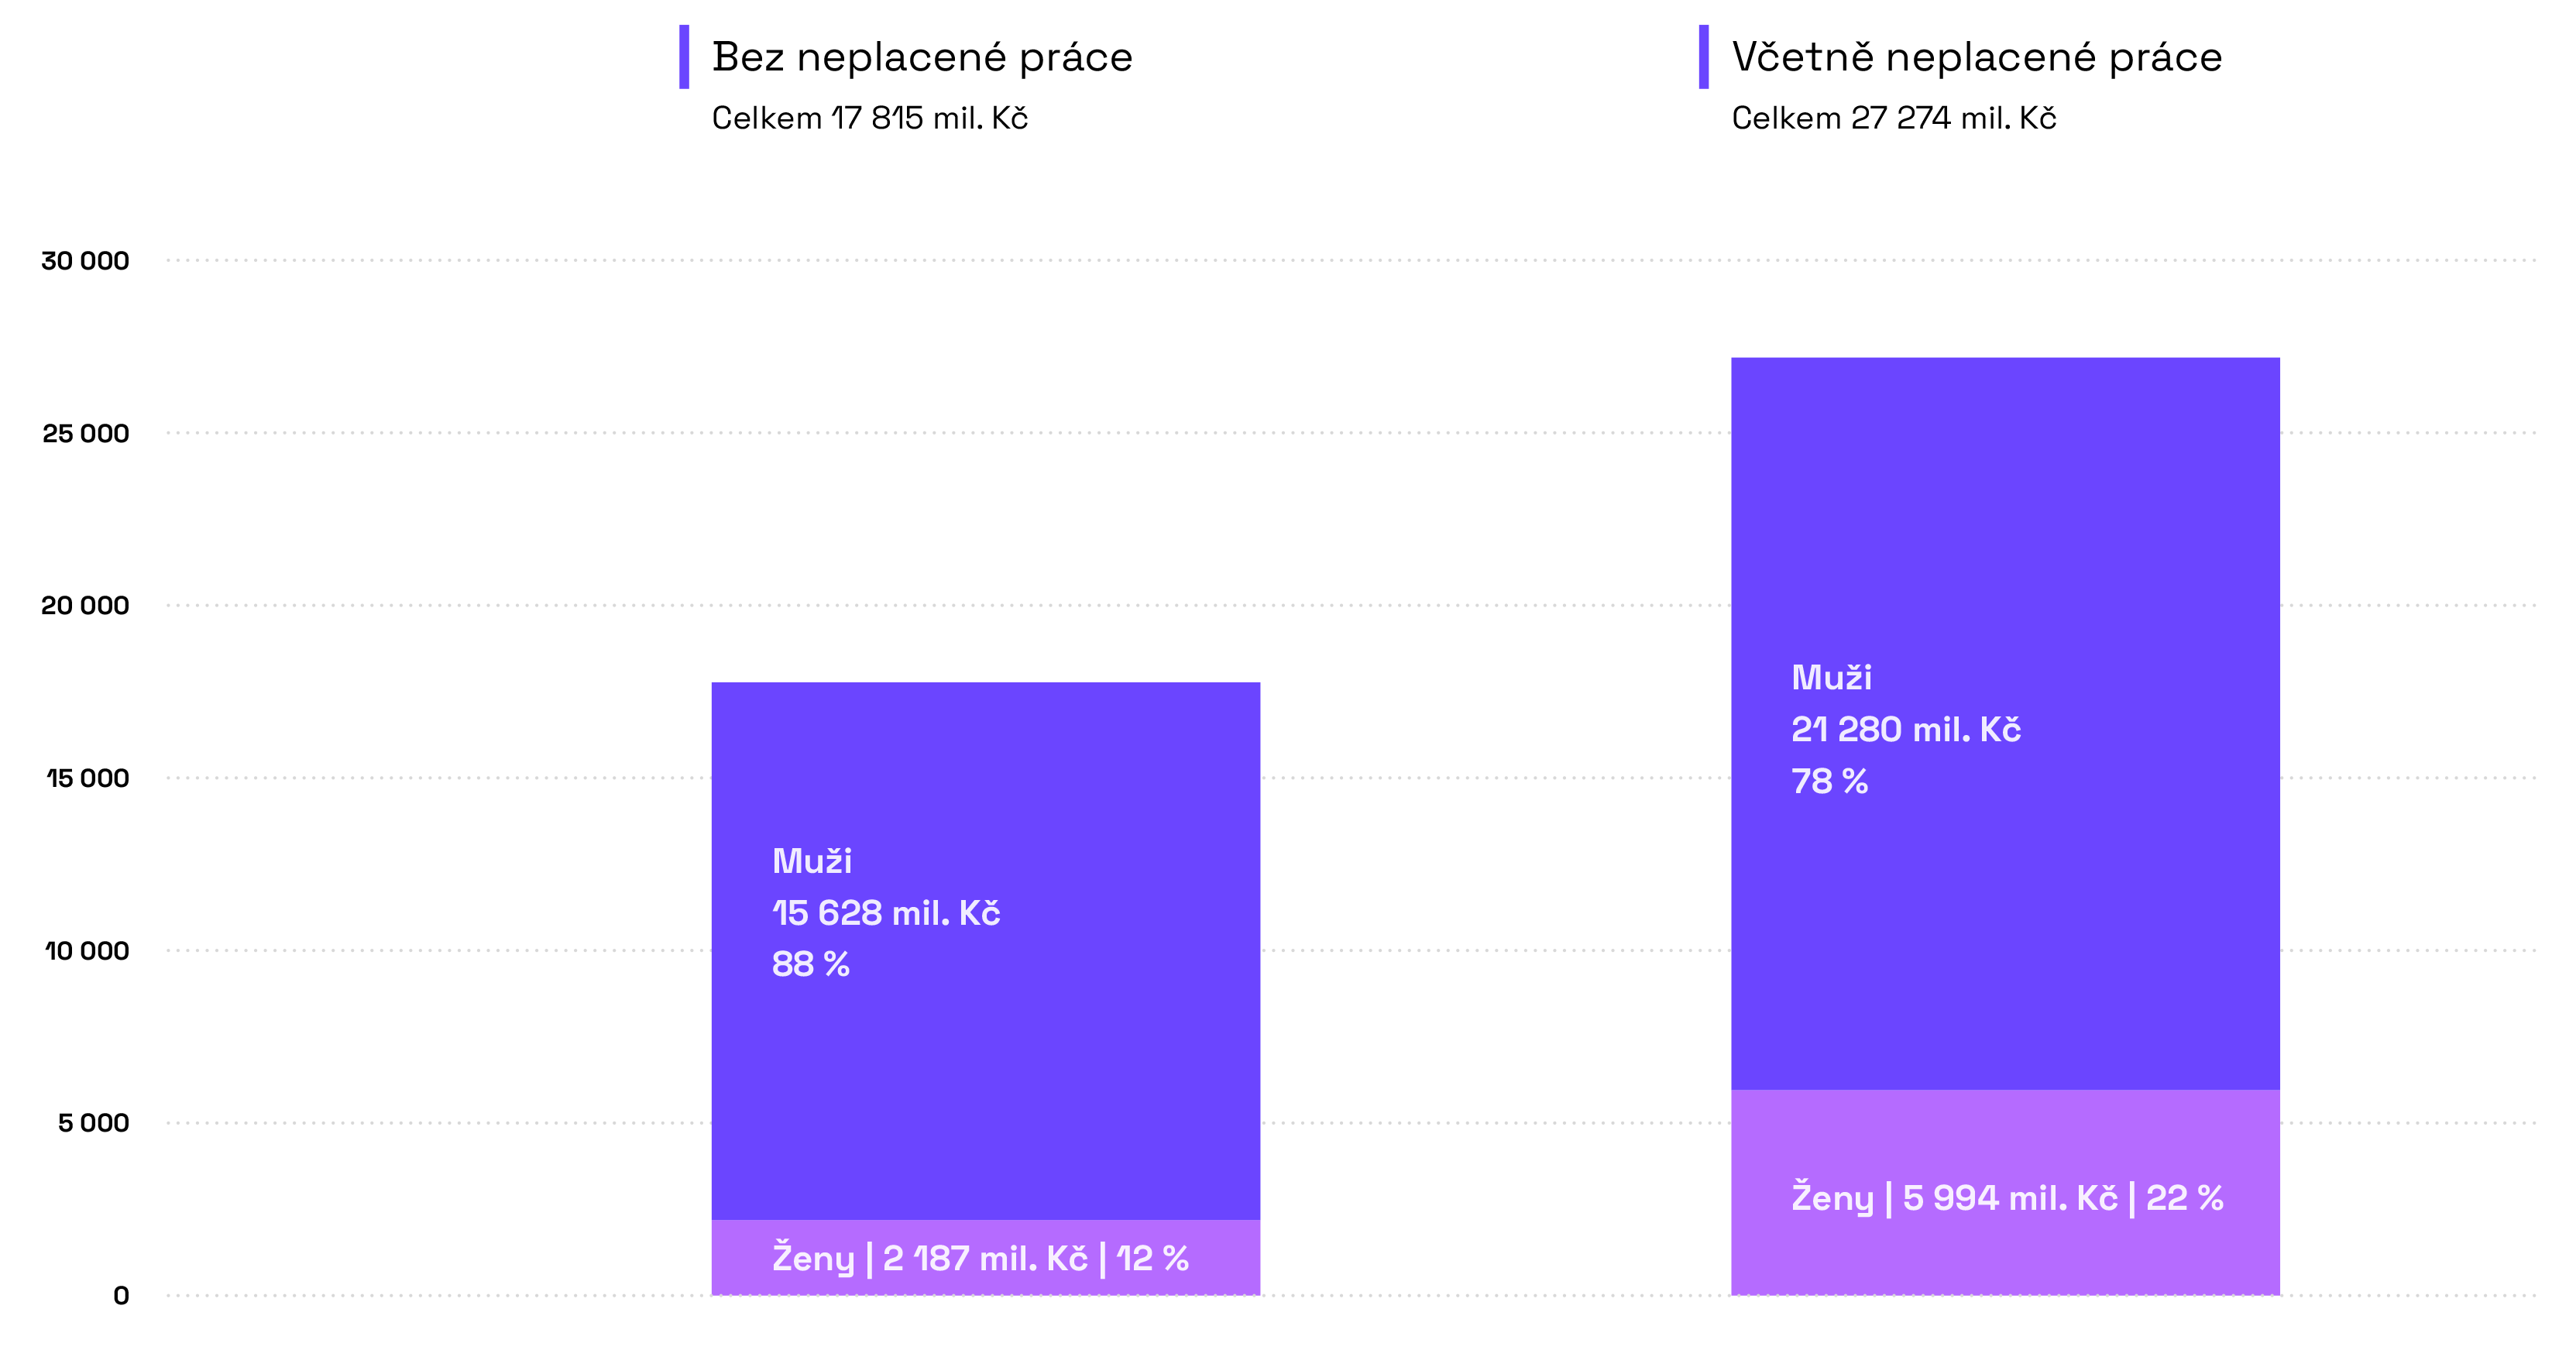Select the "Celkem 27 274 mil. Kč" subtitle
Viewport: 2576px width, 1357px height.
click(x=1893, y=118)
